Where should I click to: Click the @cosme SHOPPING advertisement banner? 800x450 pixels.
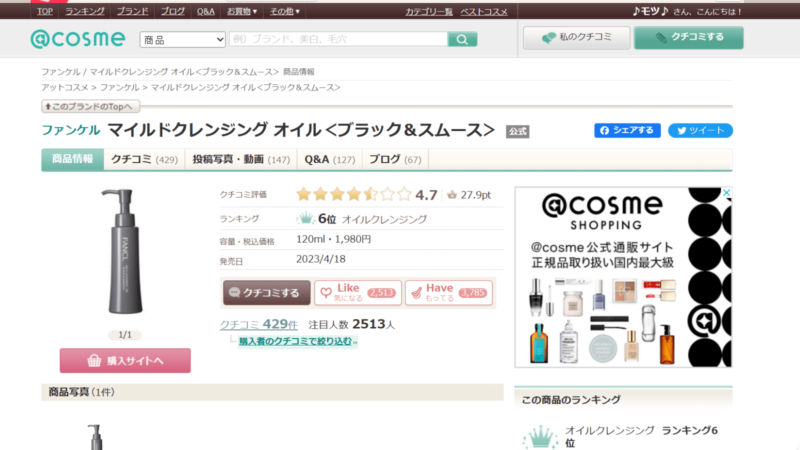click(623, 277)
